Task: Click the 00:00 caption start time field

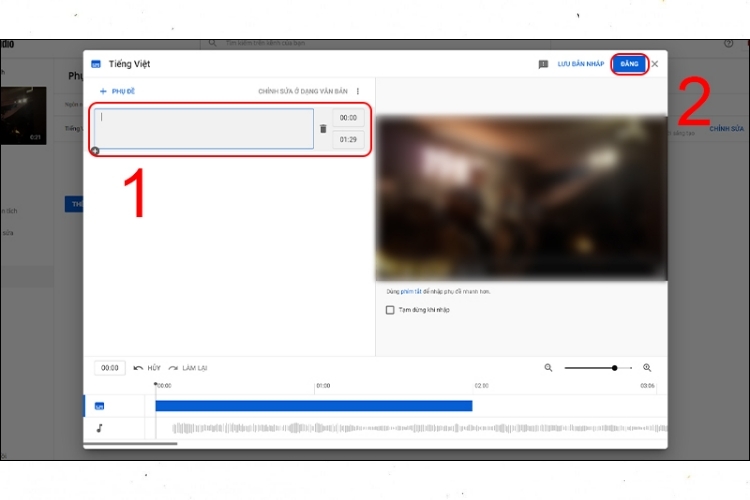Action: point(348,118)
